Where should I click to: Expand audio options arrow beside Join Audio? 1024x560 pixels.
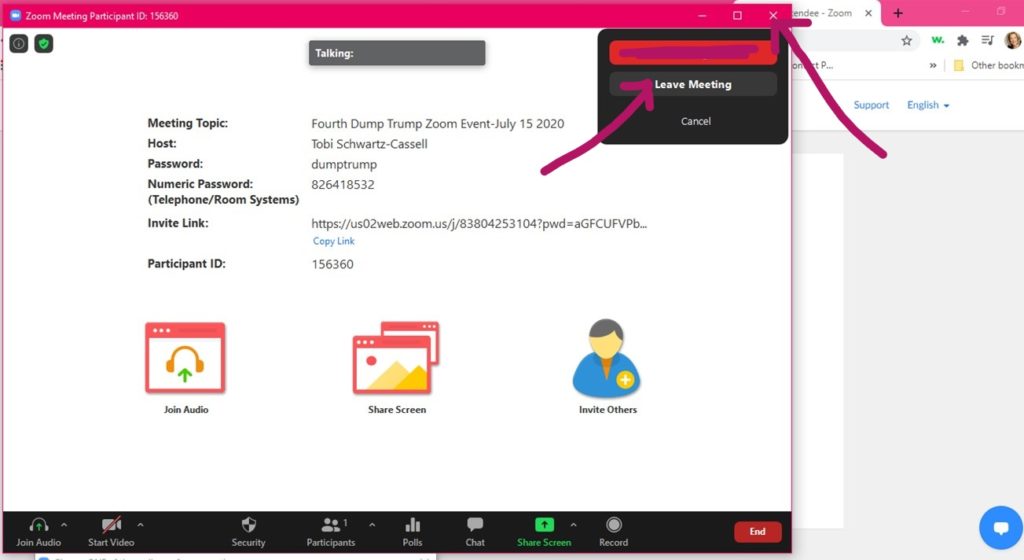coord(64,524)
